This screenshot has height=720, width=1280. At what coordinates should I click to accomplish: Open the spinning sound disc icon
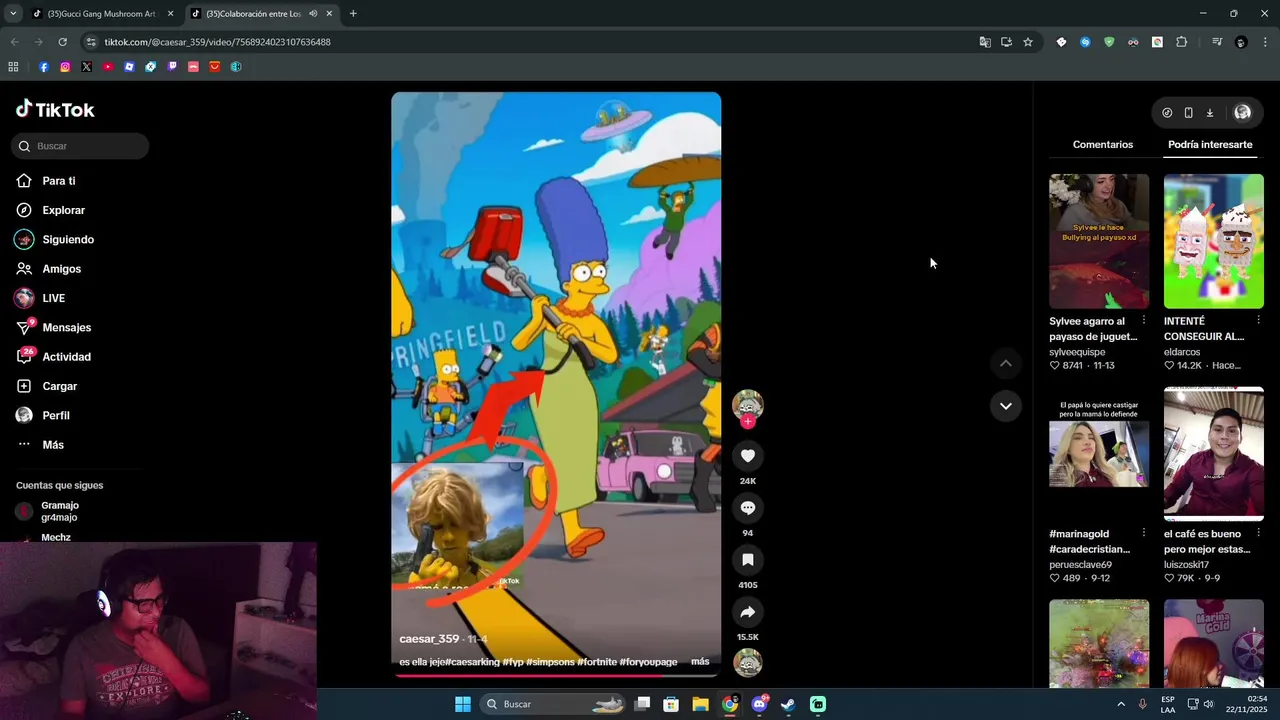pos(747,663)
